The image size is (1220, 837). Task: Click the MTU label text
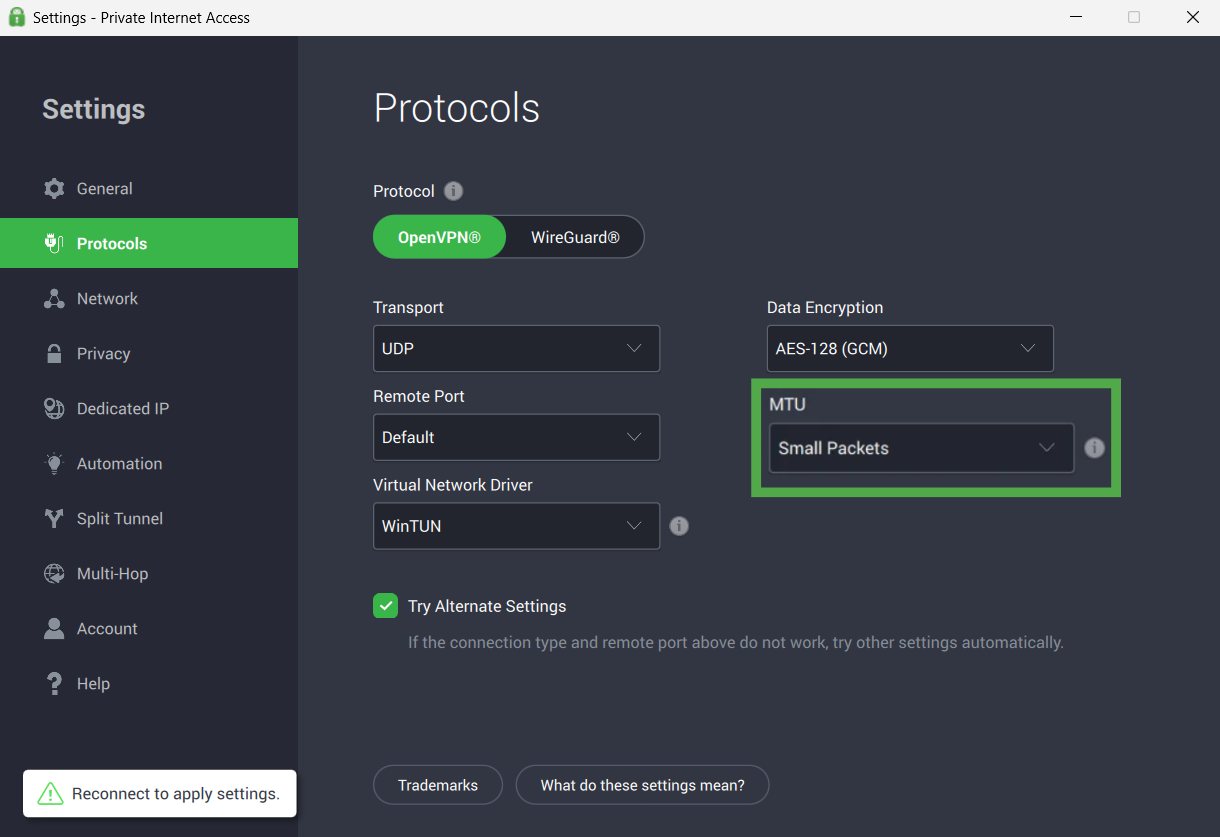click(x=787, y=404)
